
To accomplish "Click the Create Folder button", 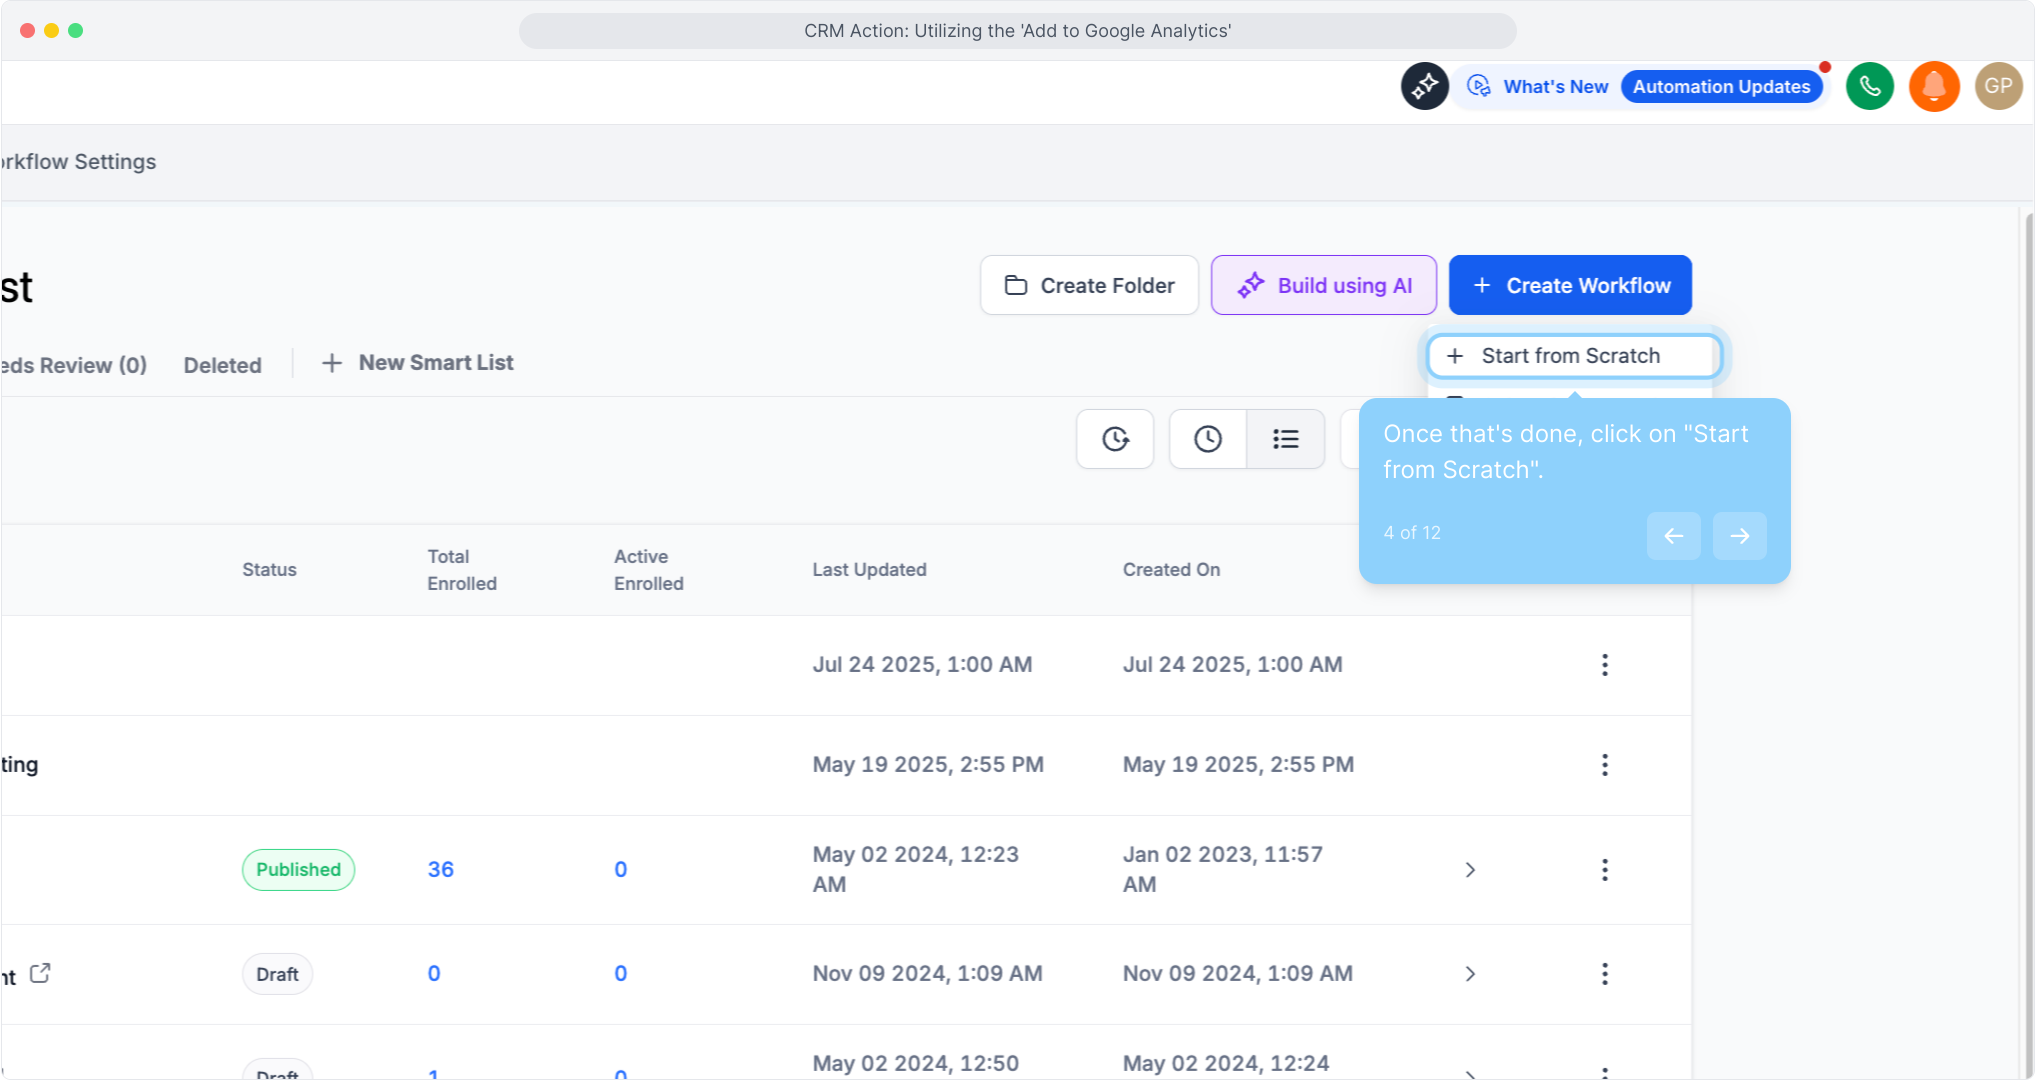I will click(1089, 285).
